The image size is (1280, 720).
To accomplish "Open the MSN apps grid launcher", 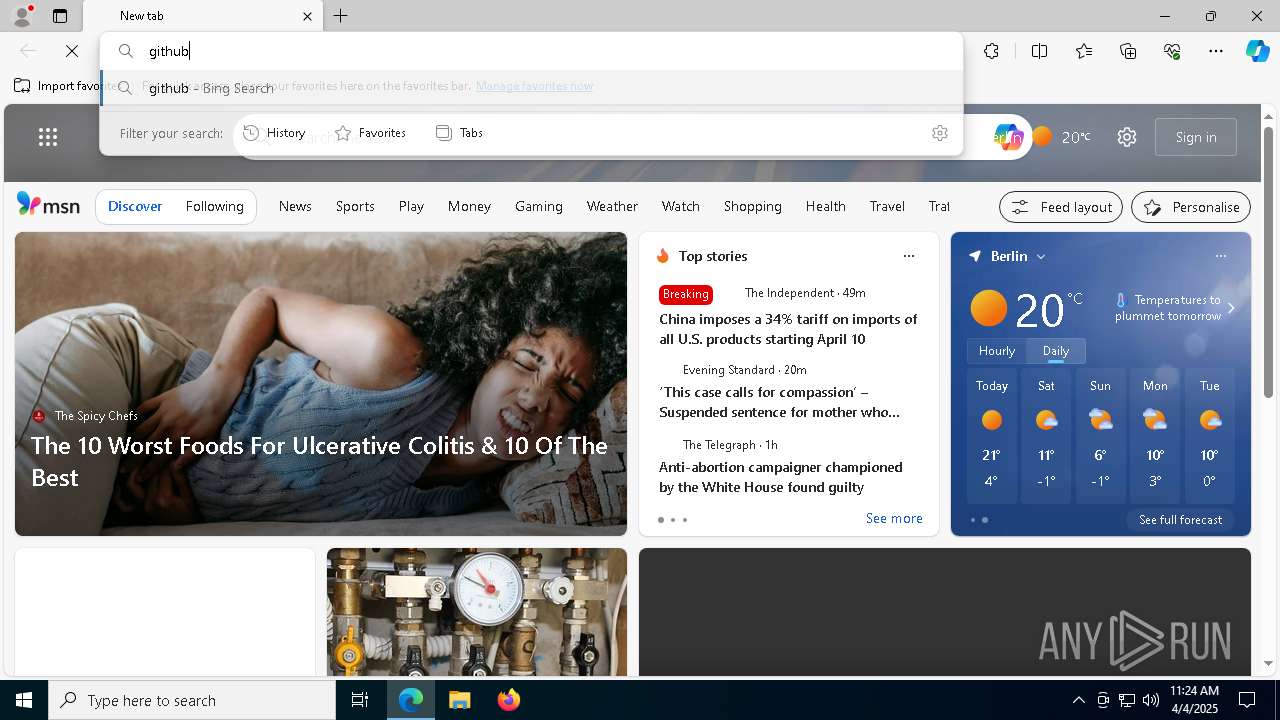I will coord(47,137).
